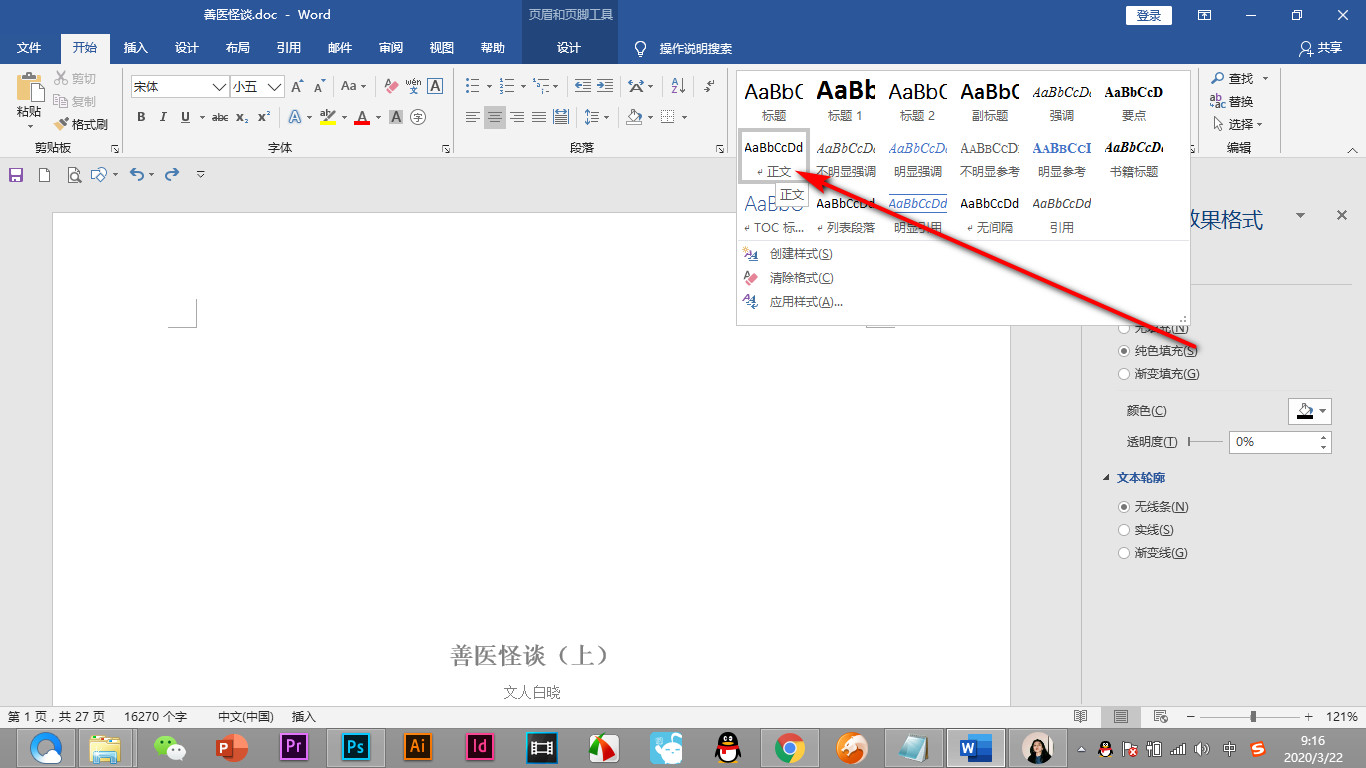Switch to the 插入 ribbon tab
Viewport: 1366px width, 768px height.
click(136, 47)
